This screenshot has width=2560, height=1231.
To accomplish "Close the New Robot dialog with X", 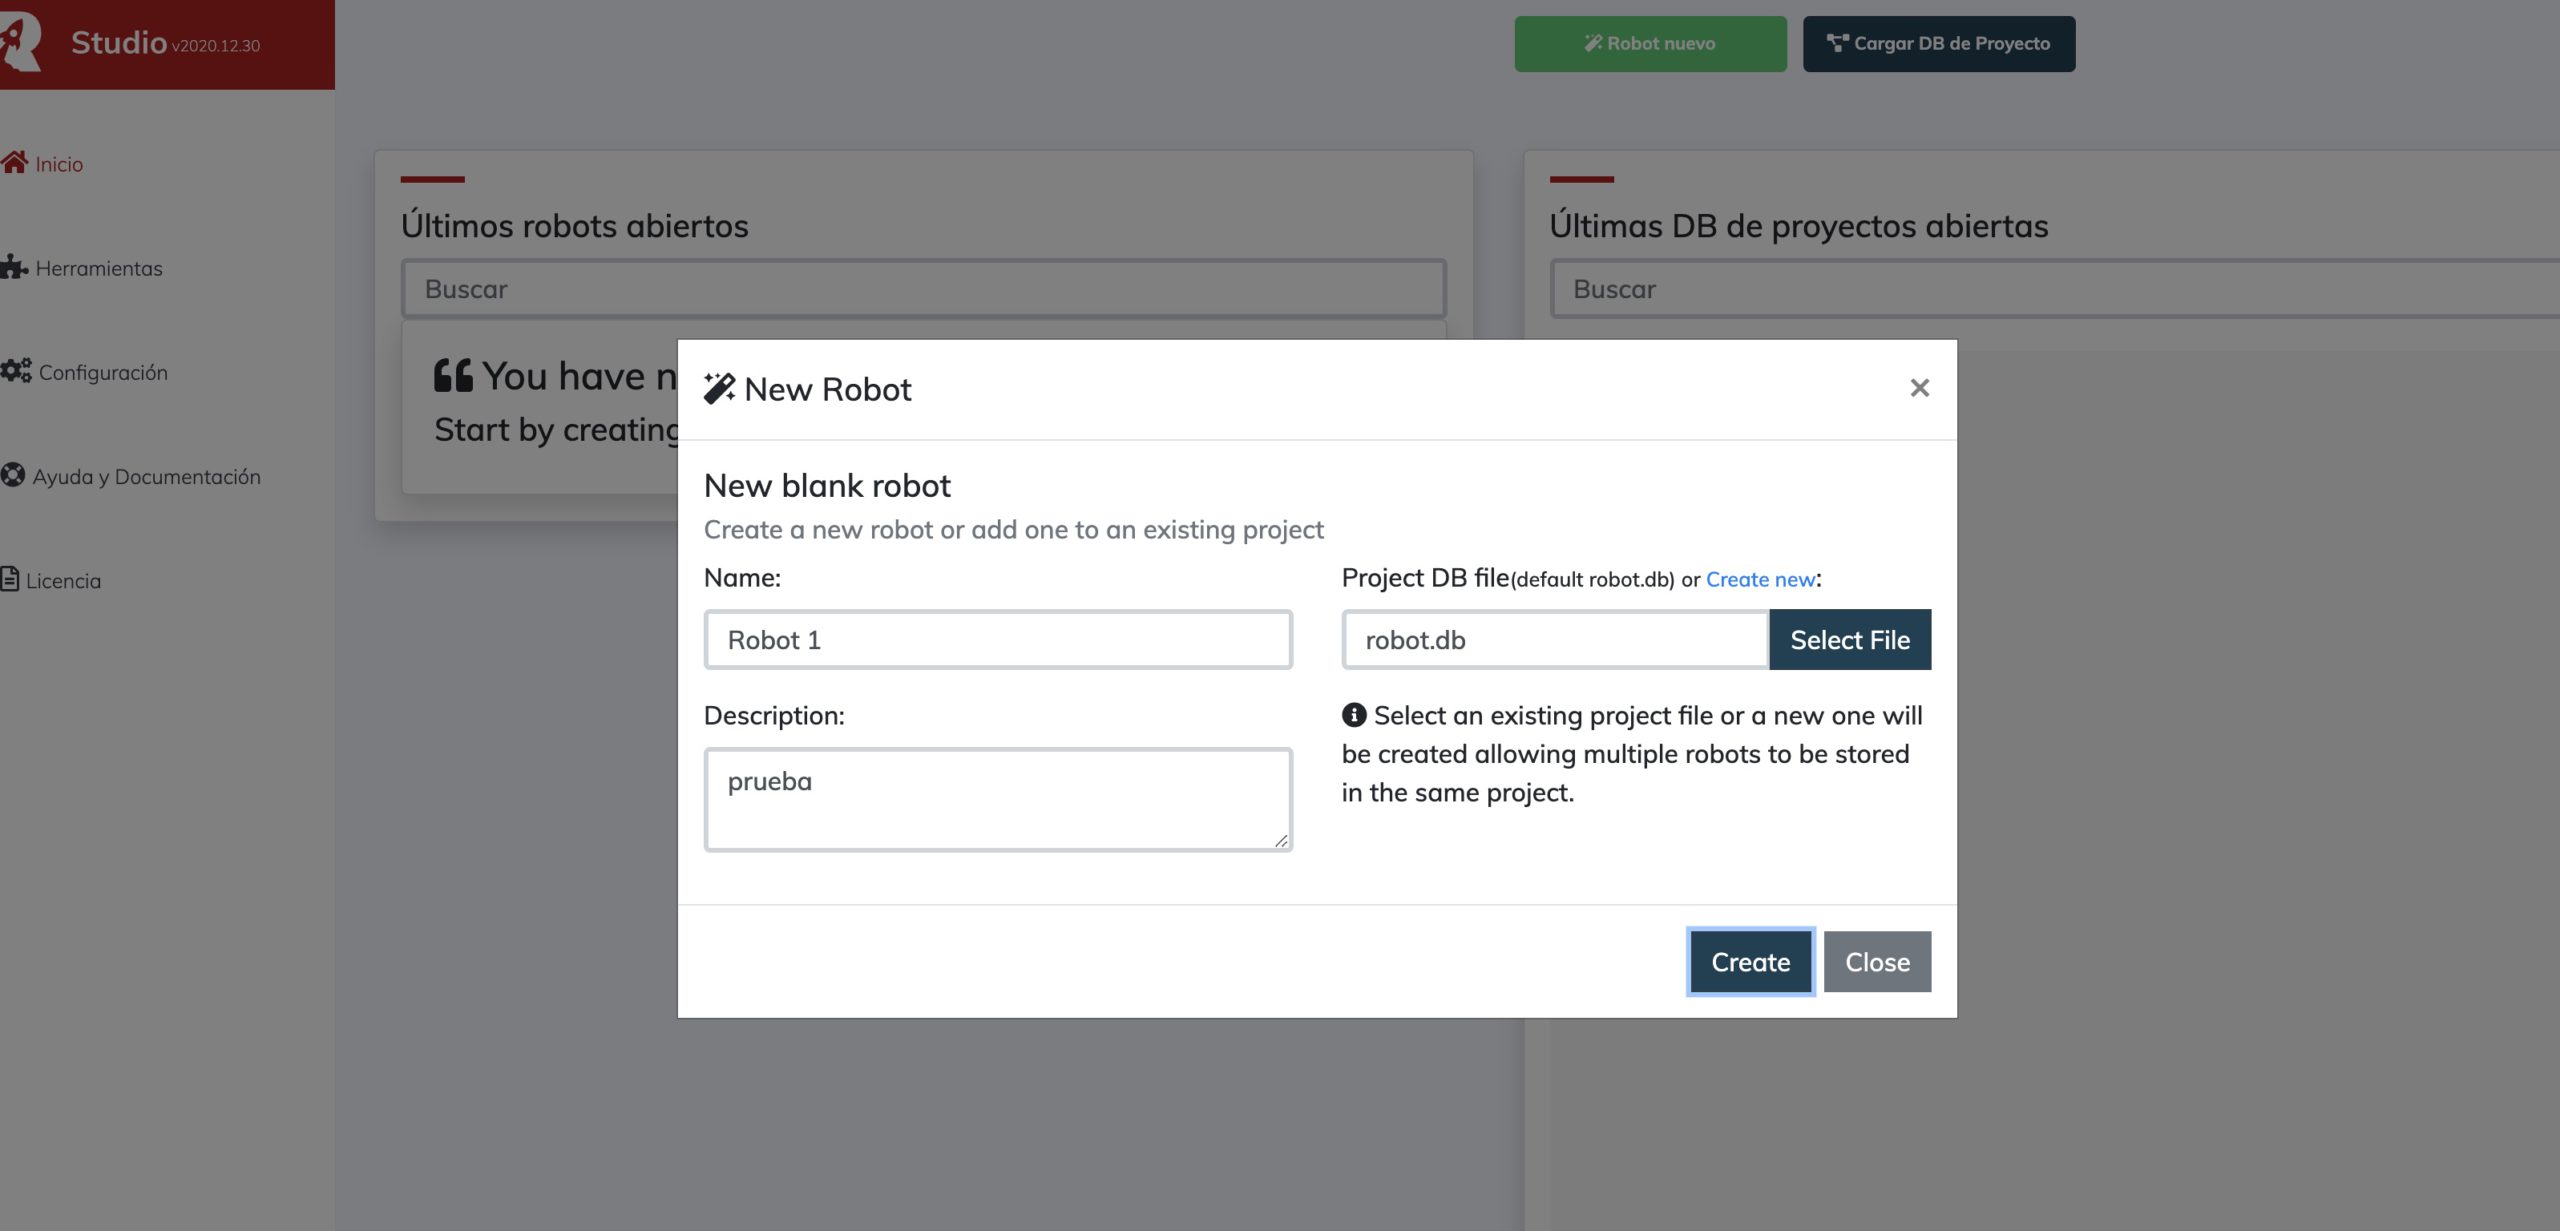I will click(1918, 388).
